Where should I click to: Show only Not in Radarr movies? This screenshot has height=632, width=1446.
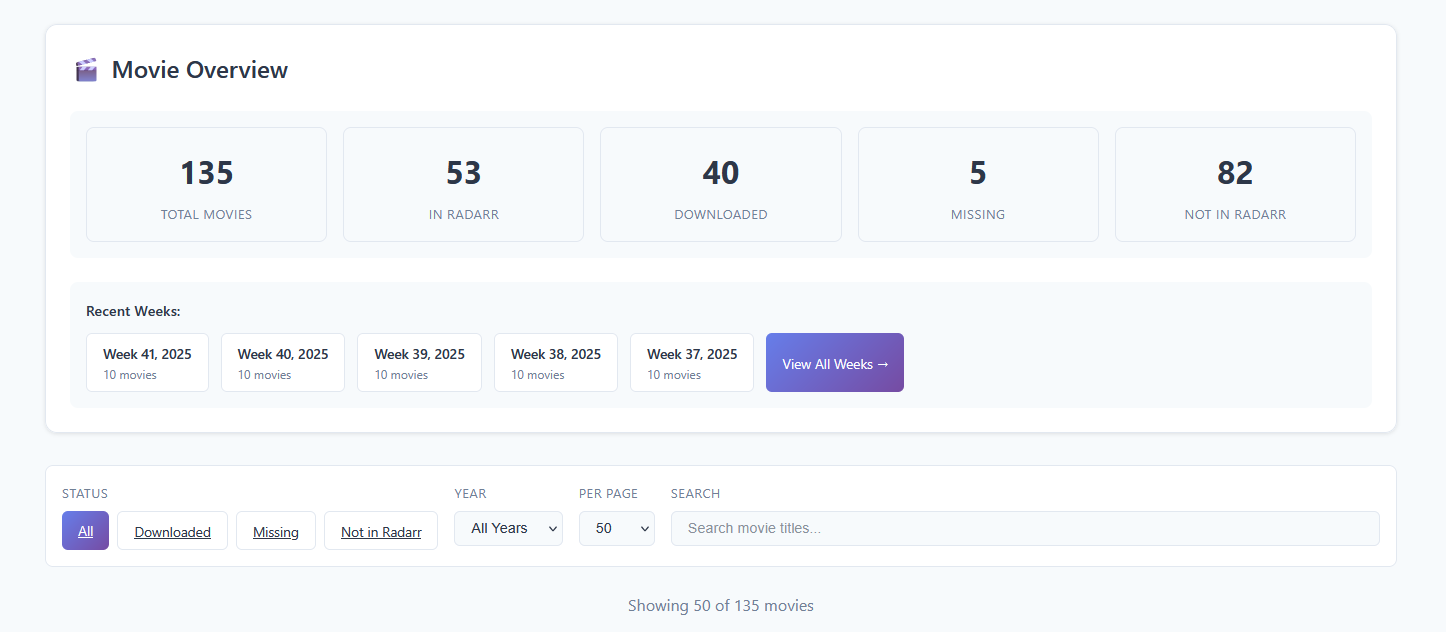tap(381, 531)
